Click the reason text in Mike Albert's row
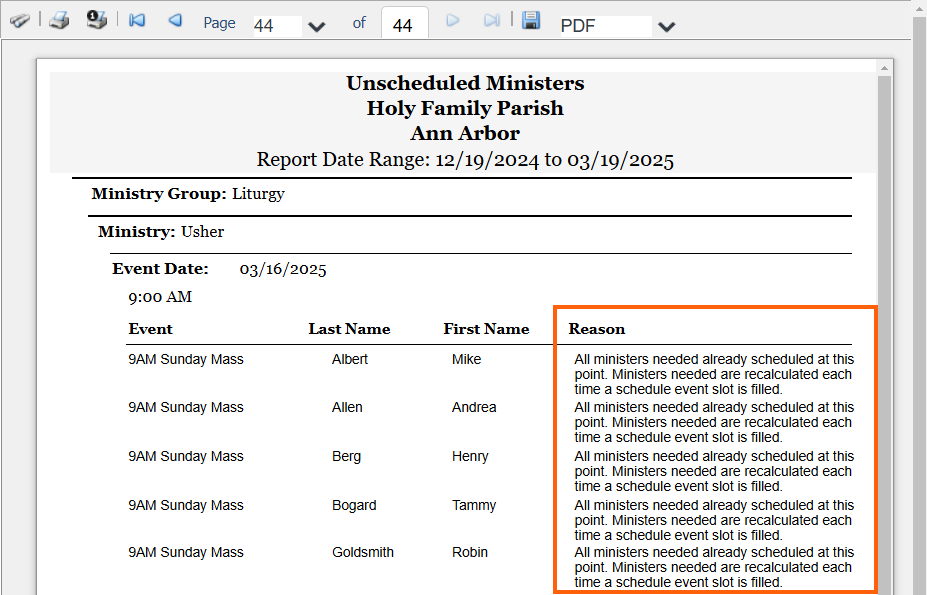 714,374
